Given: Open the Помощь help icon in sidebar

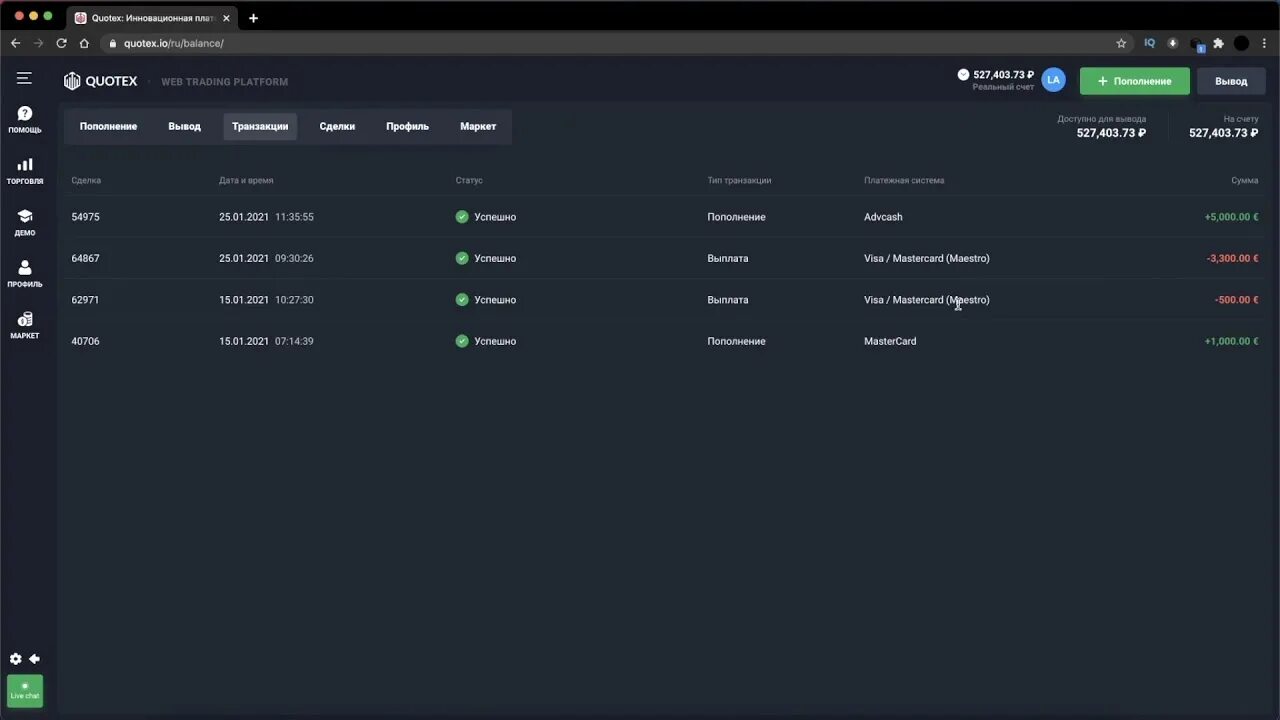Looking at the screenshot, I should coord(25,120).
